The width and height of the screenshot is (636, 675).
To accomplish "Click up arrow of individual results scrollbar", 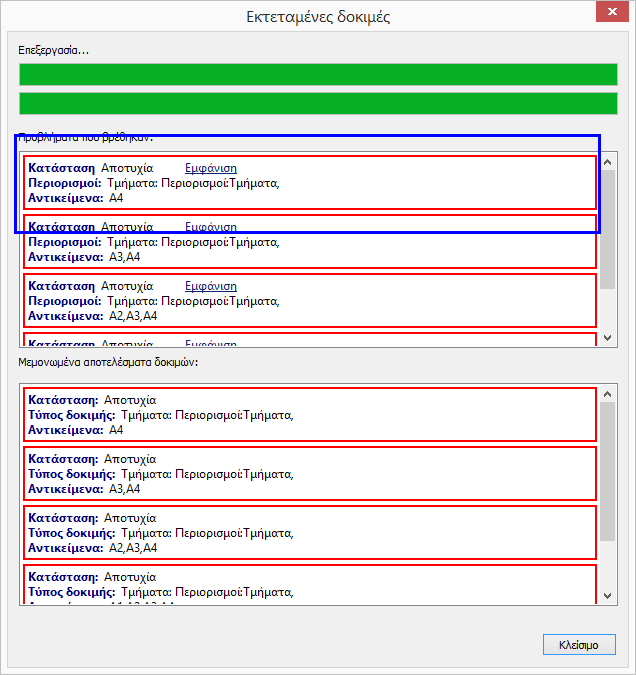I will [x=608, y=392].
